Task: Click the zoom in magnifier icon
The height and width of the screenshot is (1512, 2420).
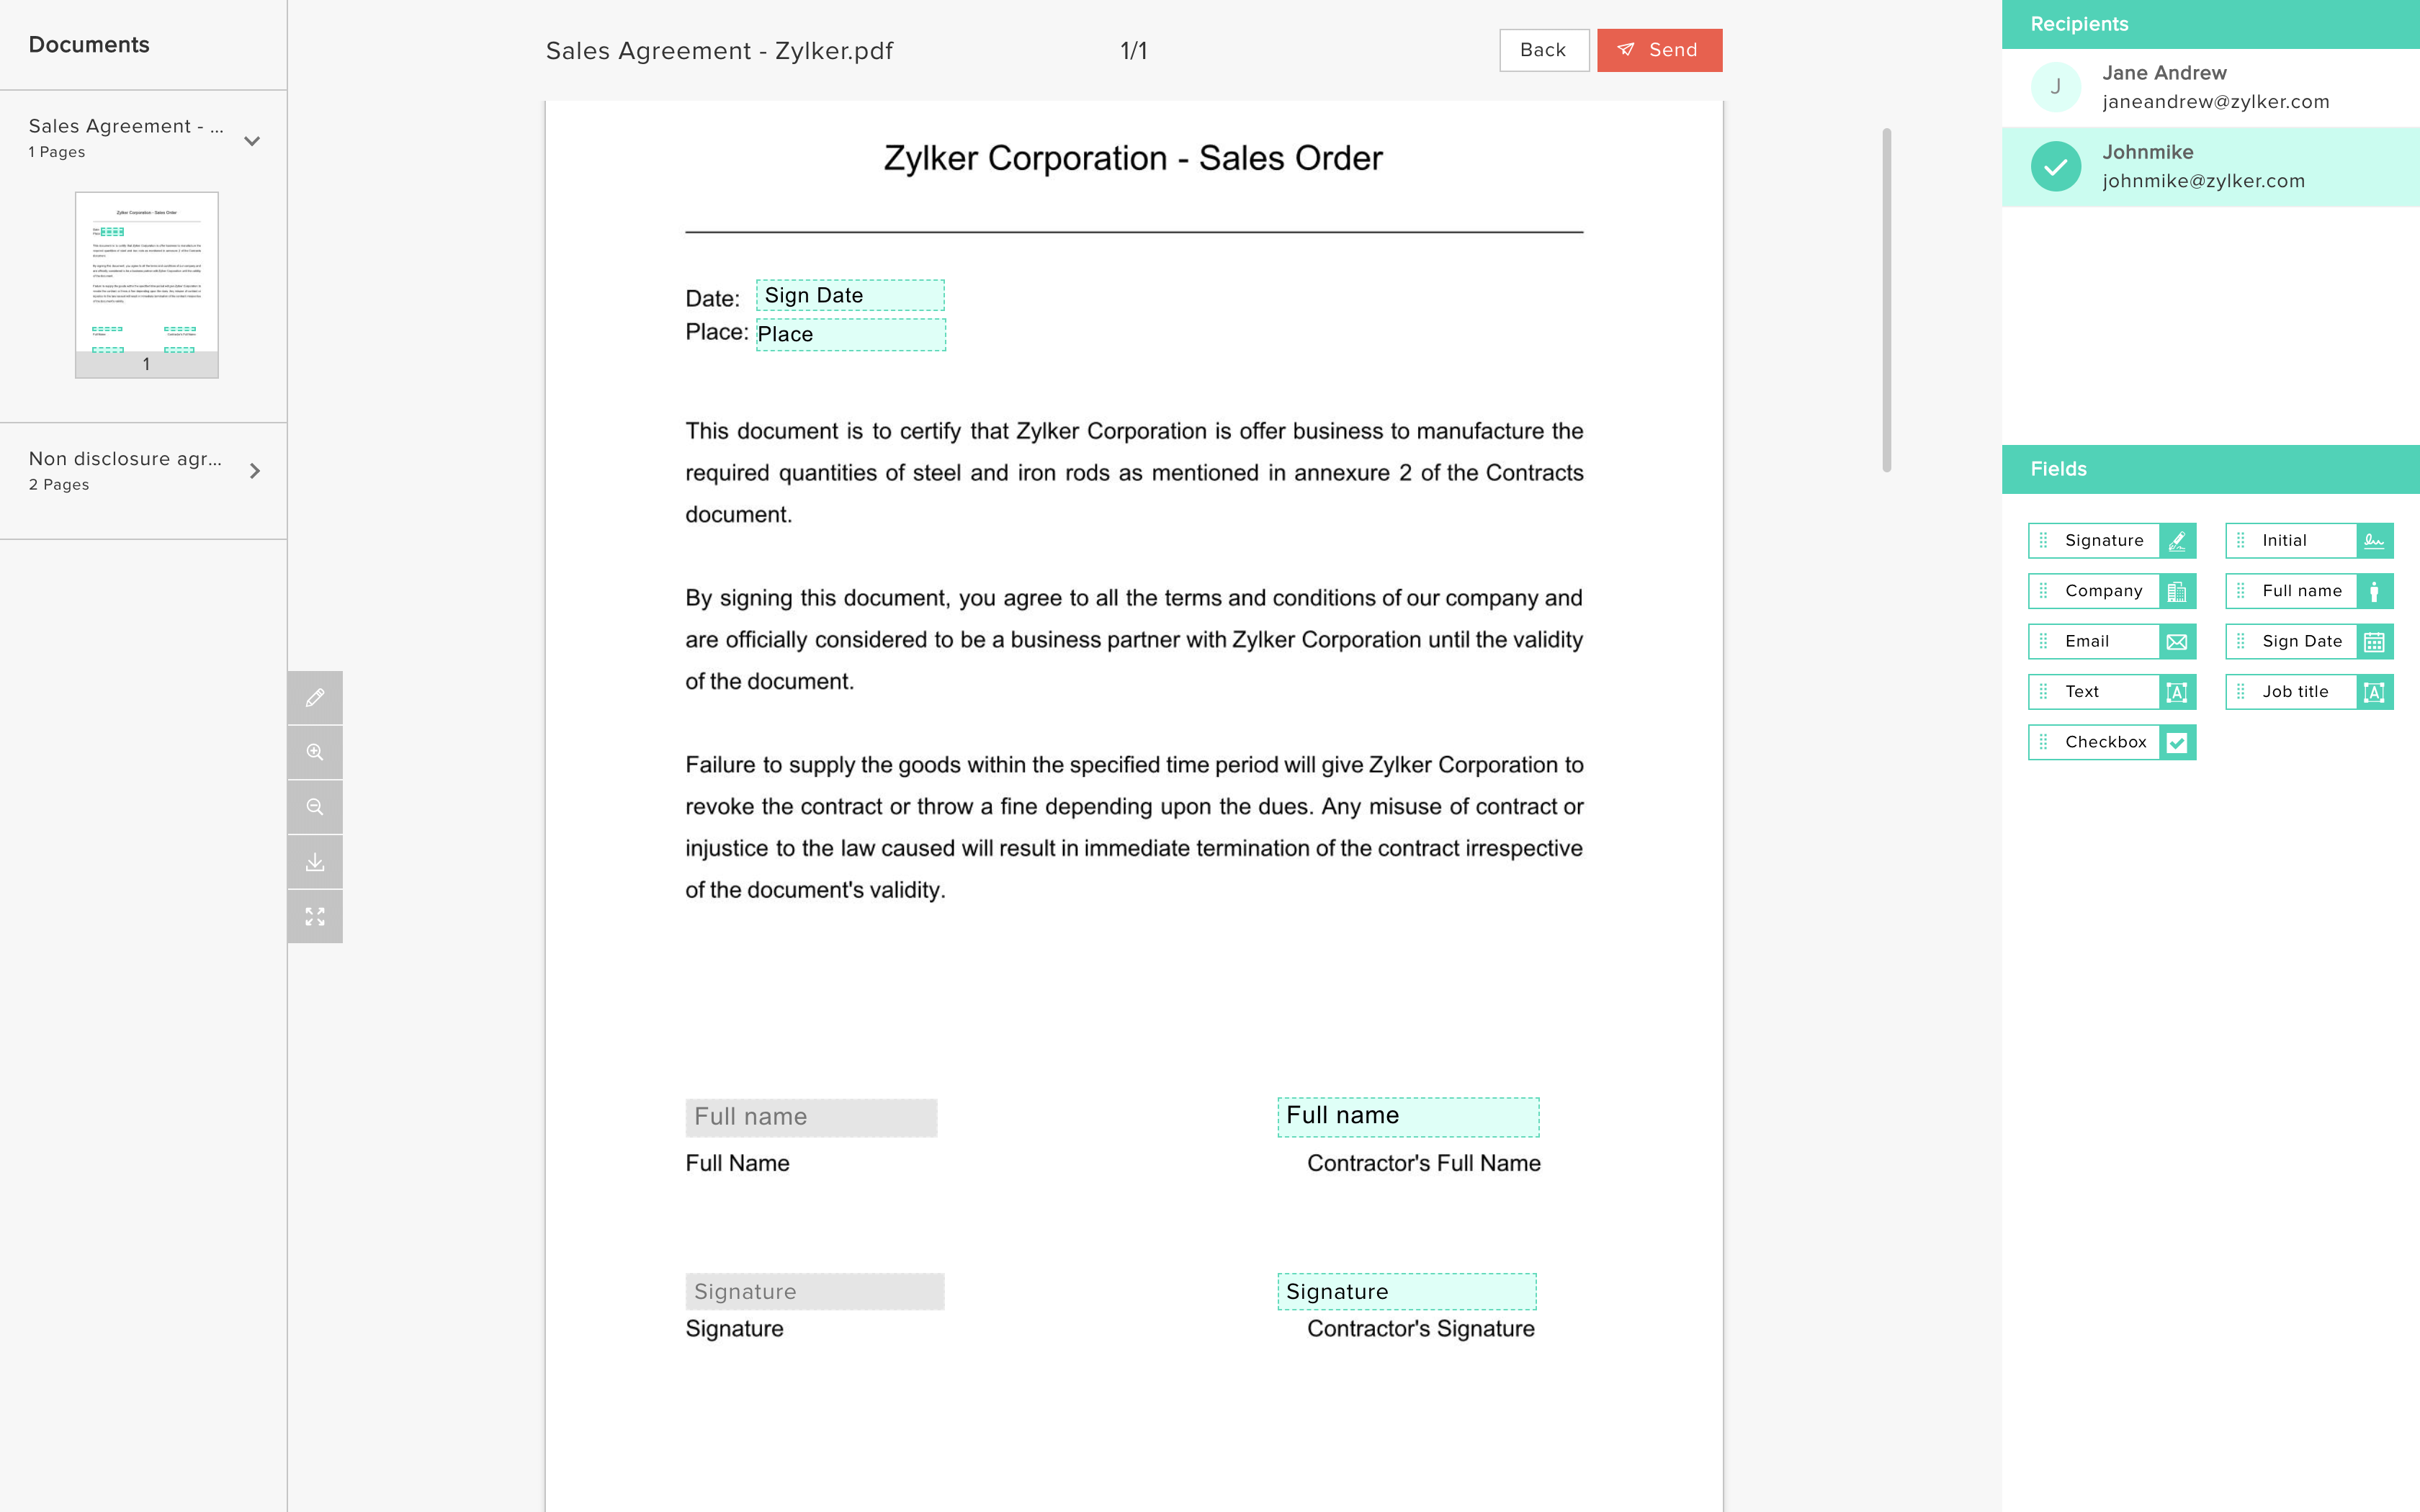Action: coord(315,752)
